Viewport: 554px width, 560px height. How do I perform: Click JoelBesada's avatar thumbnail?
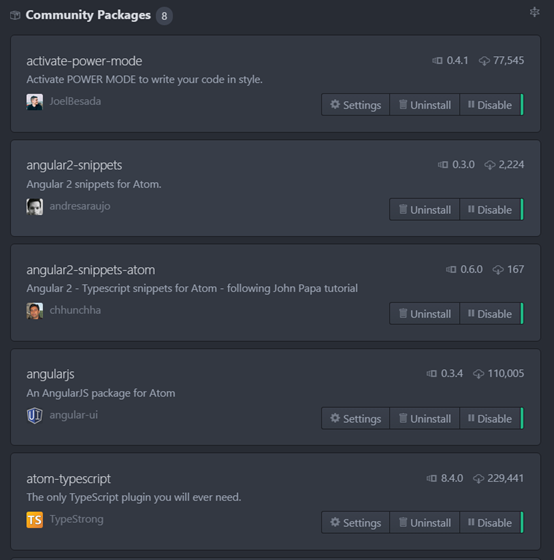pyautogui.click(x=35, y=102)
